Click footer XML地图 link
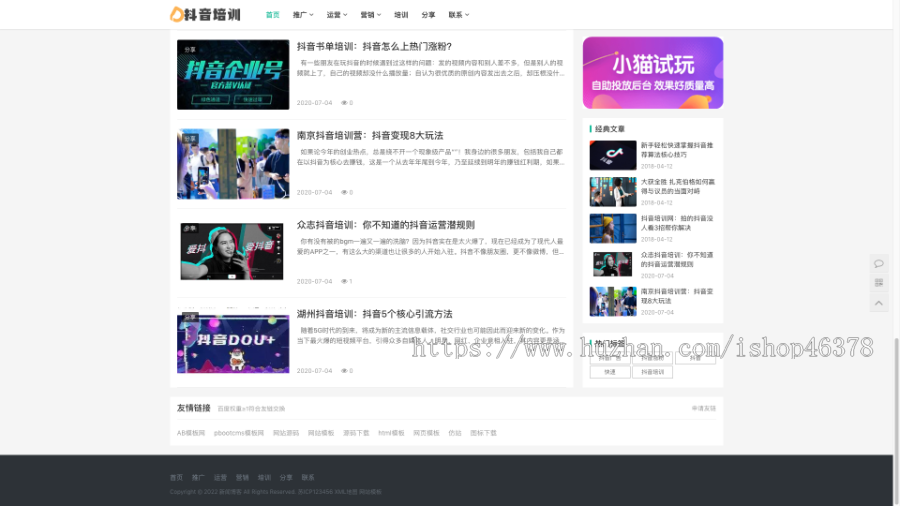Viewport: 900px width, 506px height. [x=346, y=492]
